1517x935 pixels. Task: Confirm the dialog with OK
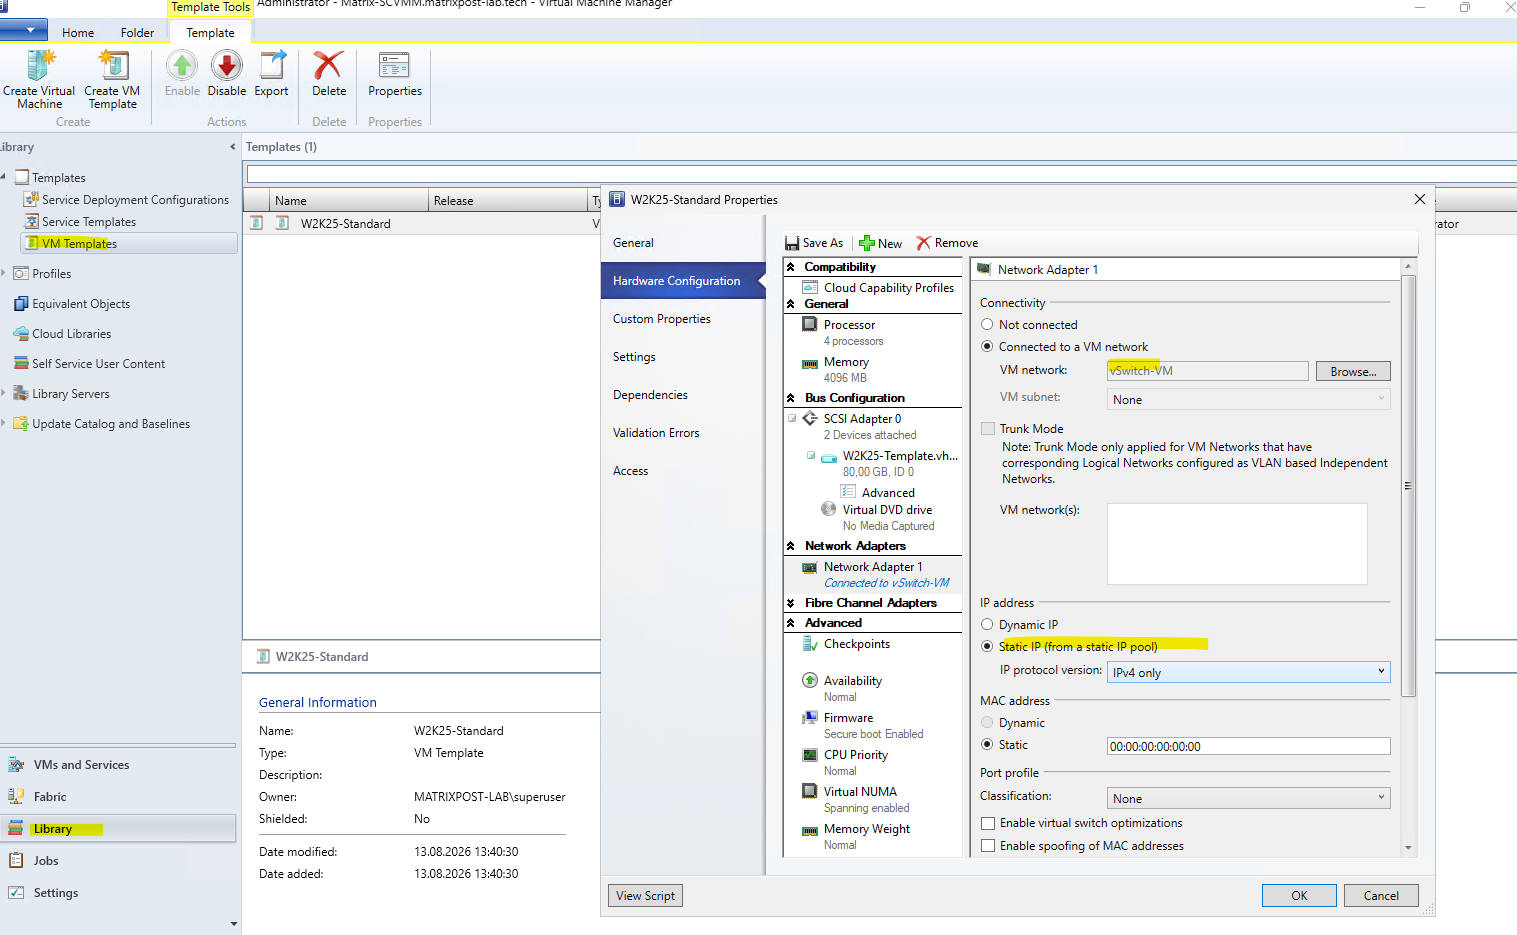(x=1299, y=896)
